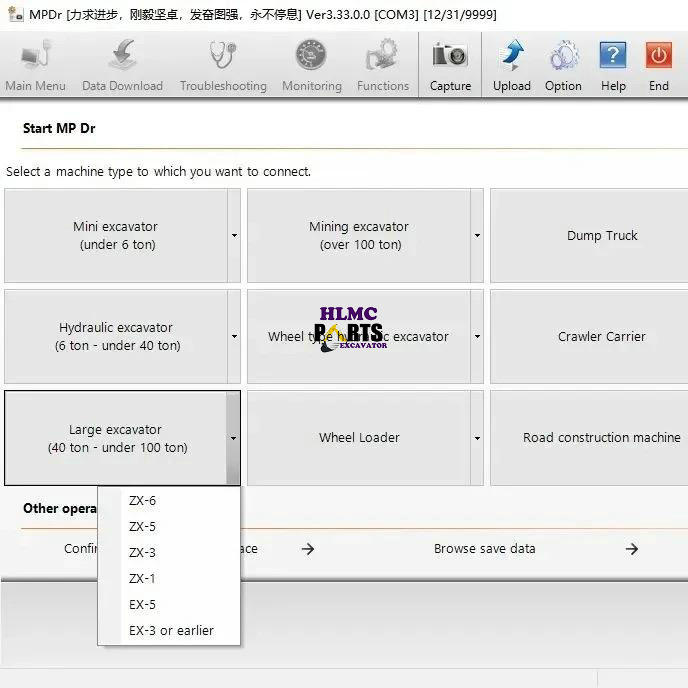The width and height of the screenshot is (688, 688).
Task: Click the Data Download toolbar icon
Action: point(122,55)
